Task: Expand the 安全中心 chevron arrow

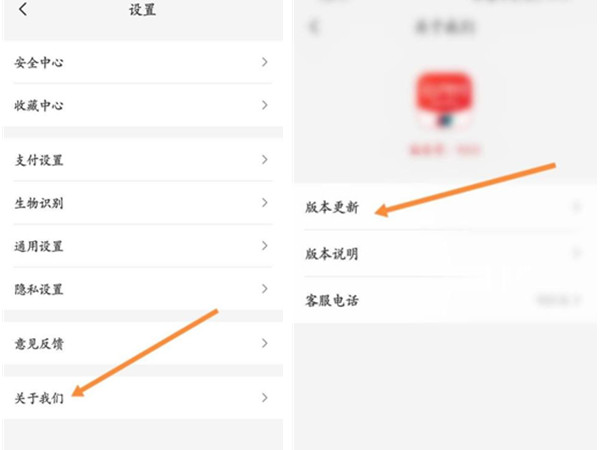Action: coord(264,62)
